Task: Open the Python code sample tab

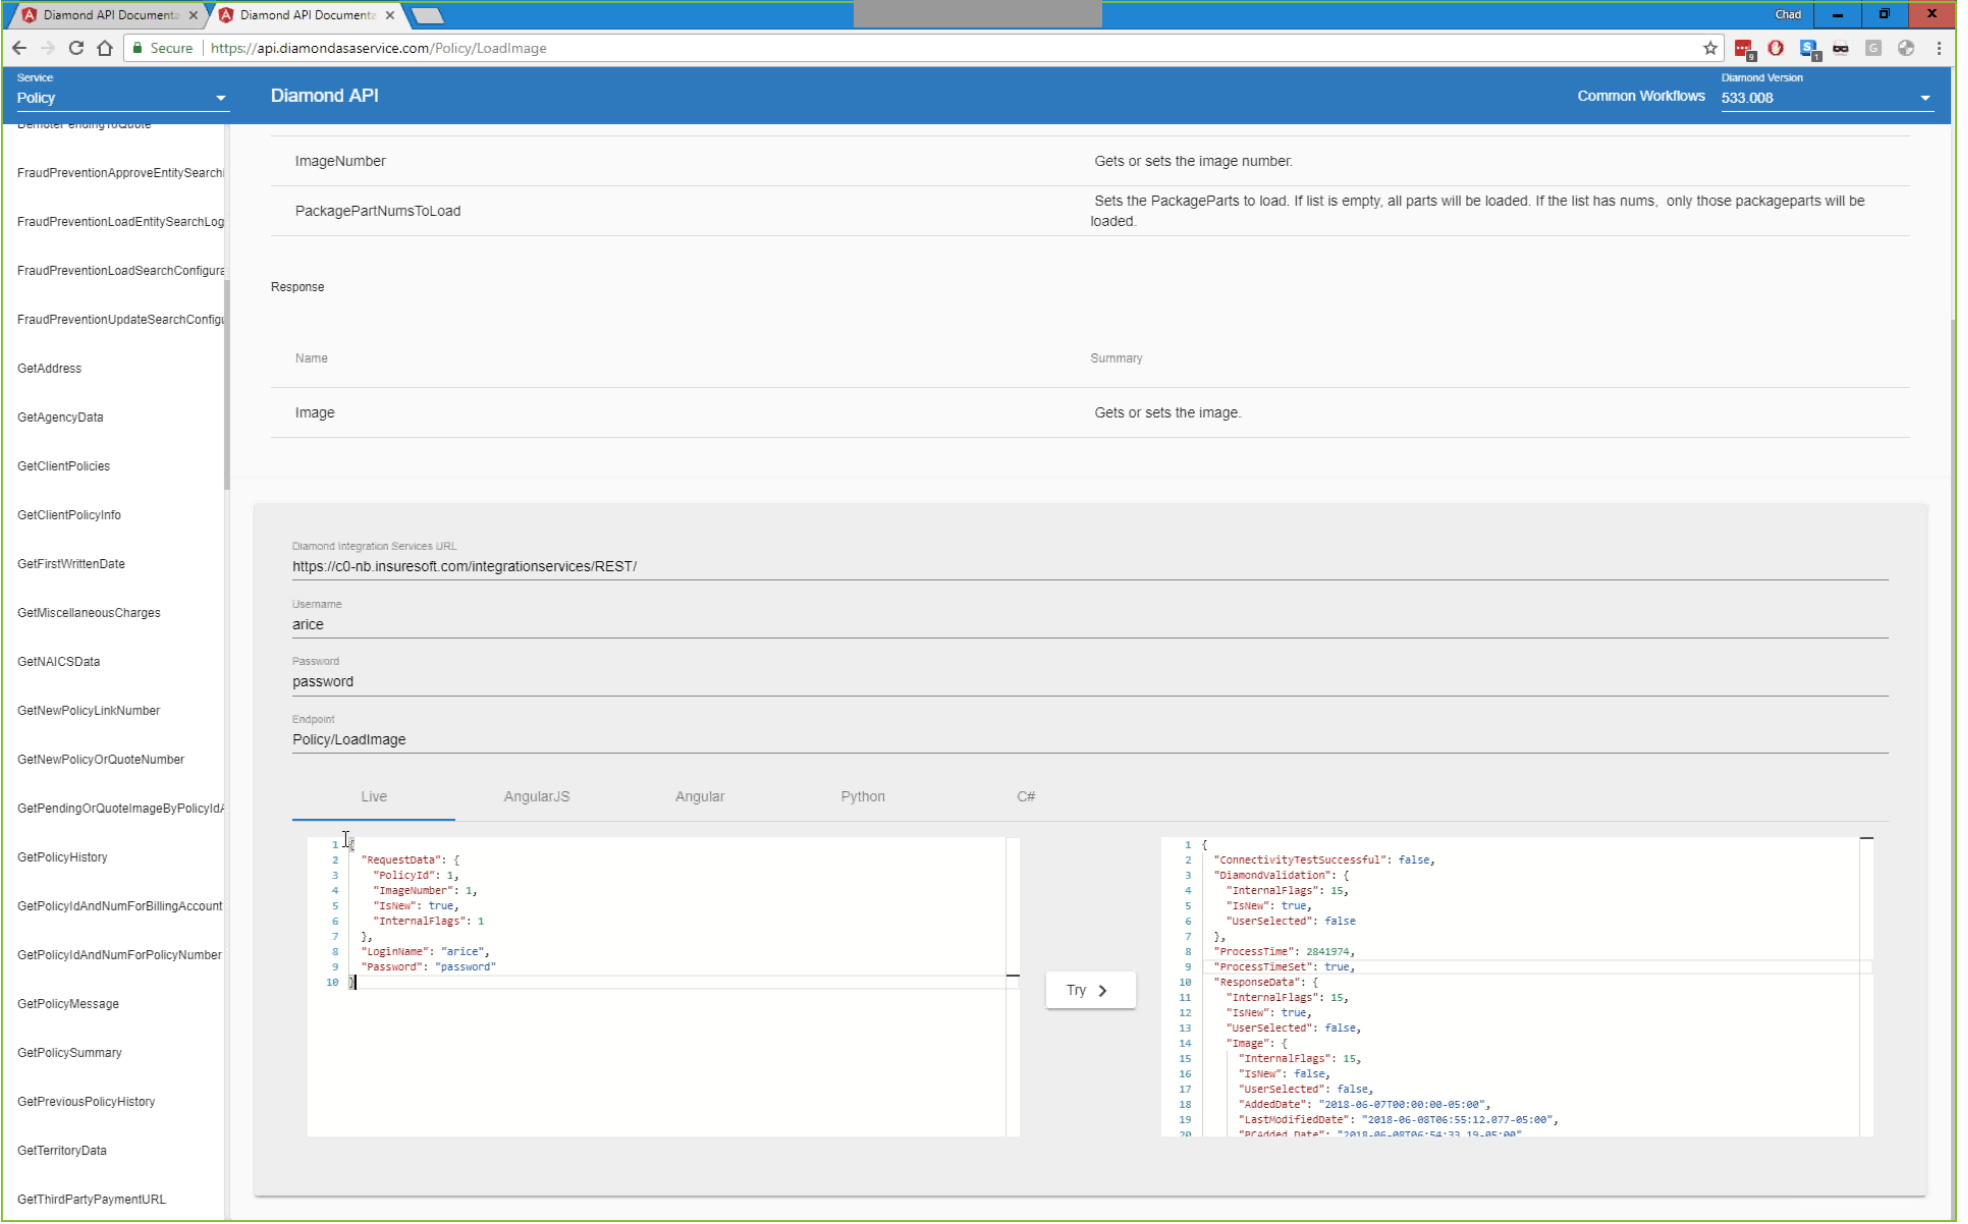Action: point(862,797)
